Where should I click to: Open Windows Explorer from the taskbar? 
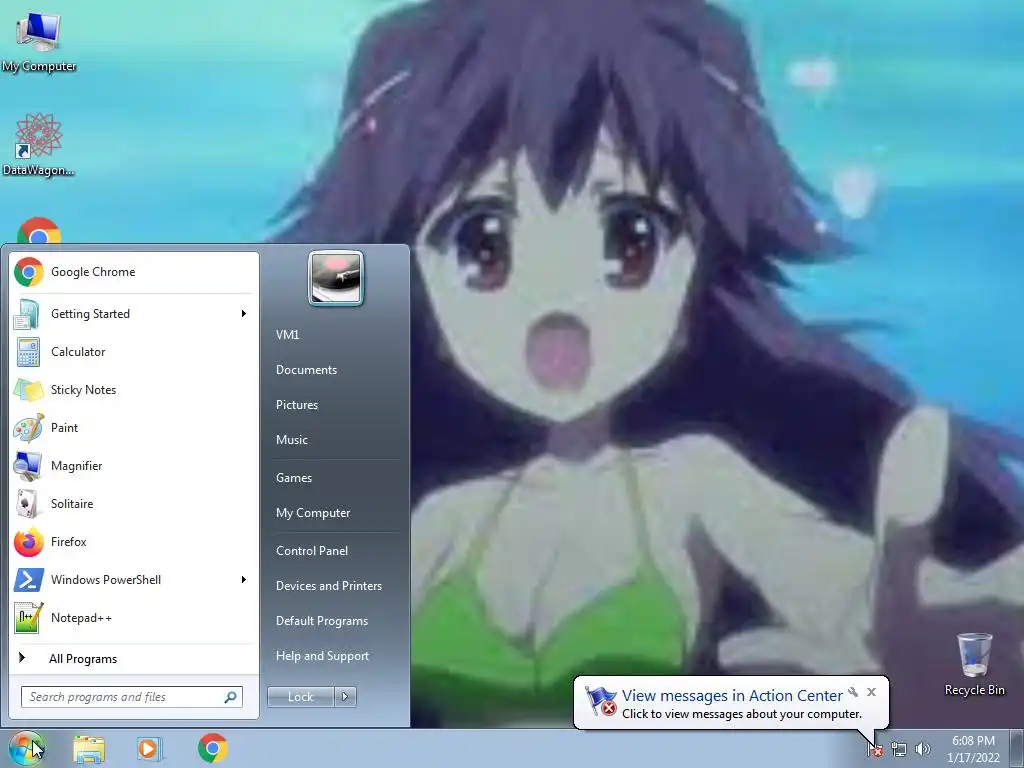tap(89, 749)
